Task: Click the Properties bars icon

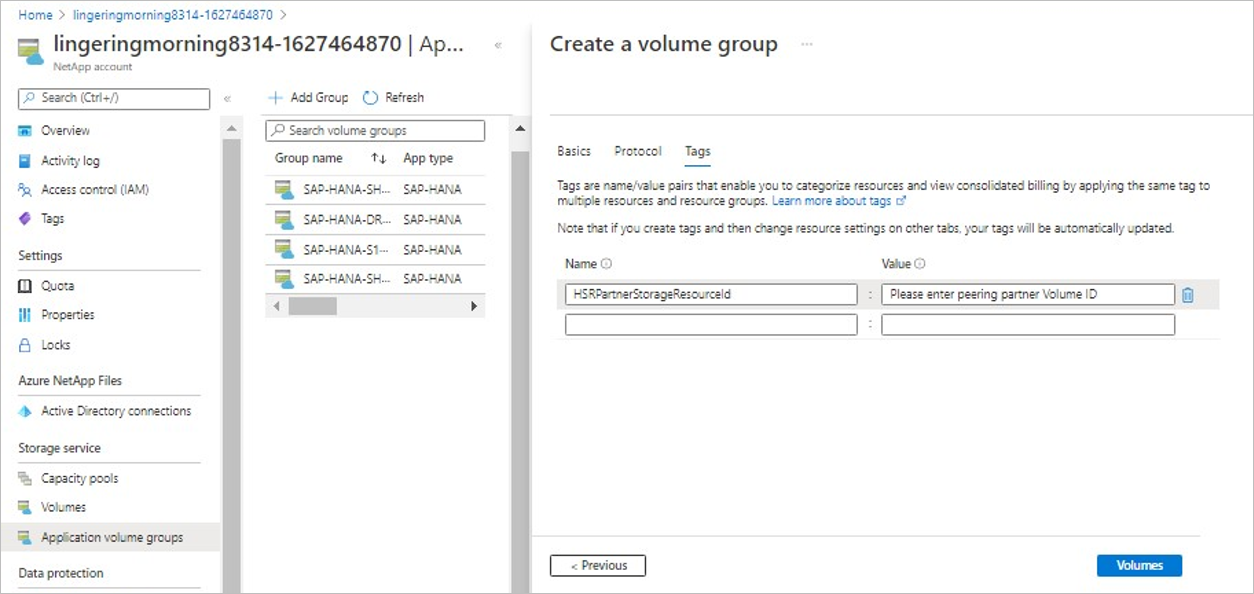Action: pyautogui.click(x=26, y=315)
